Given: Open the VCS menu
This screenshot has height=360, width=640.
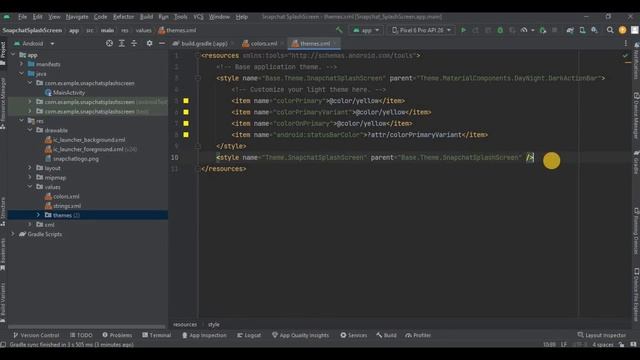Looking at the screenshot, I should click(x=198, y=17).
